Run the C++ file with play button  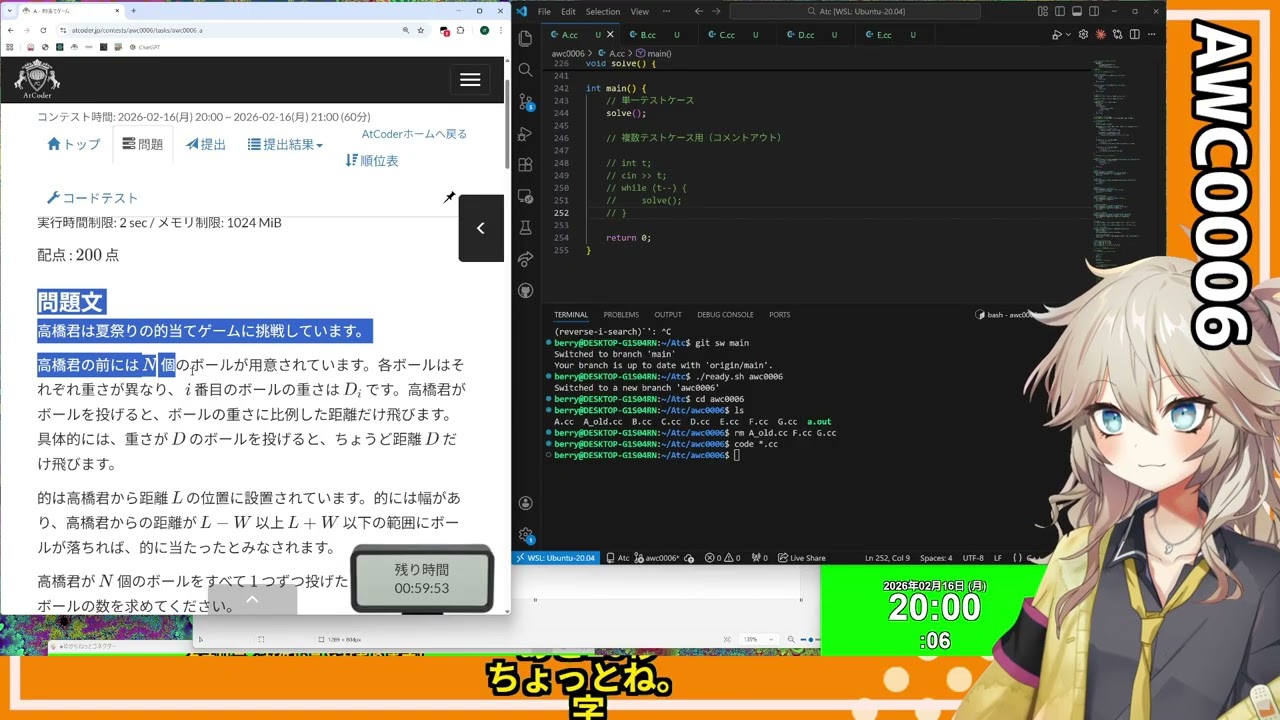pyautogui.click(x=1056, y=34)
